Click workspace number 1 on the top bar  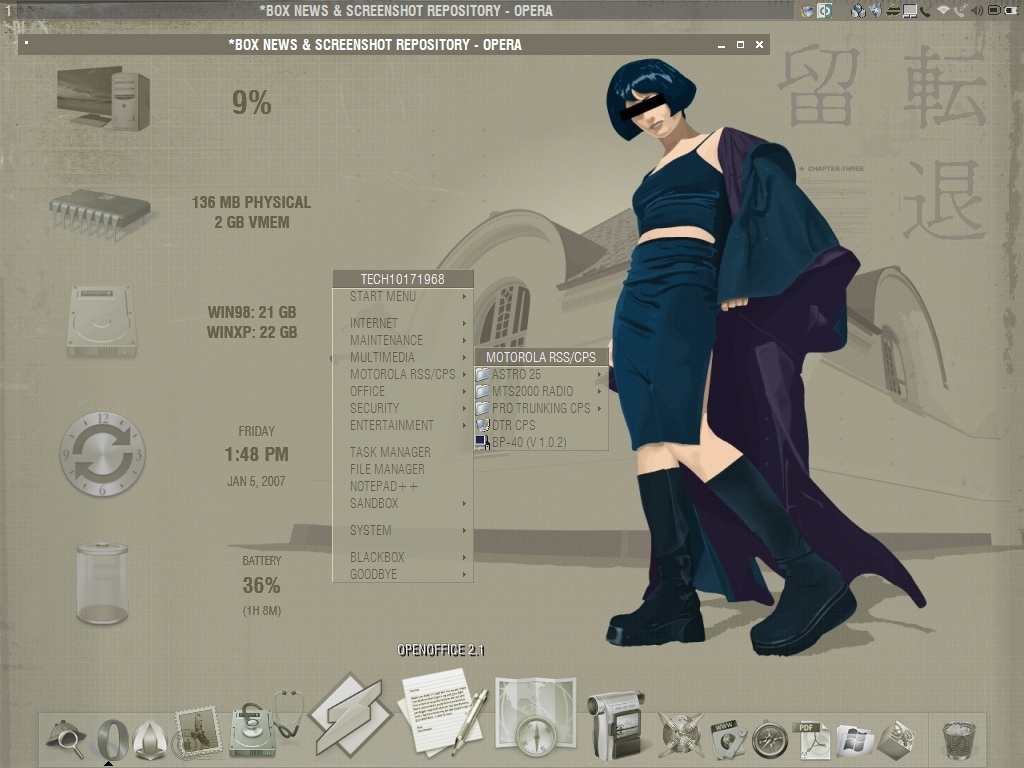tap(8, 10)
